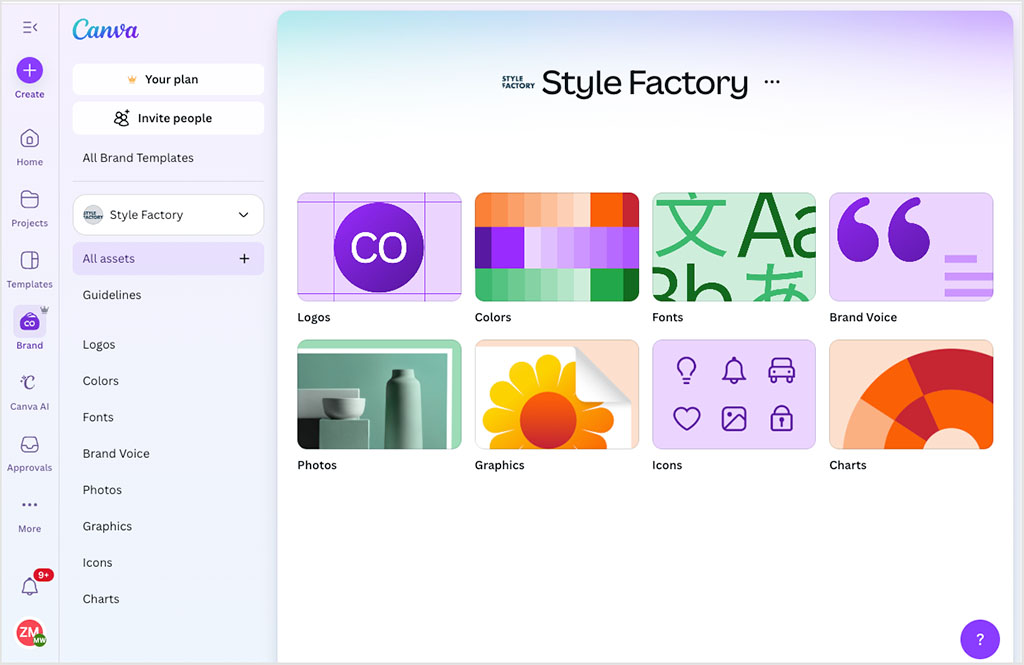Select Fonts in the sidebar menu
This screenshot has width=1024, height=665.
point(99,417)
